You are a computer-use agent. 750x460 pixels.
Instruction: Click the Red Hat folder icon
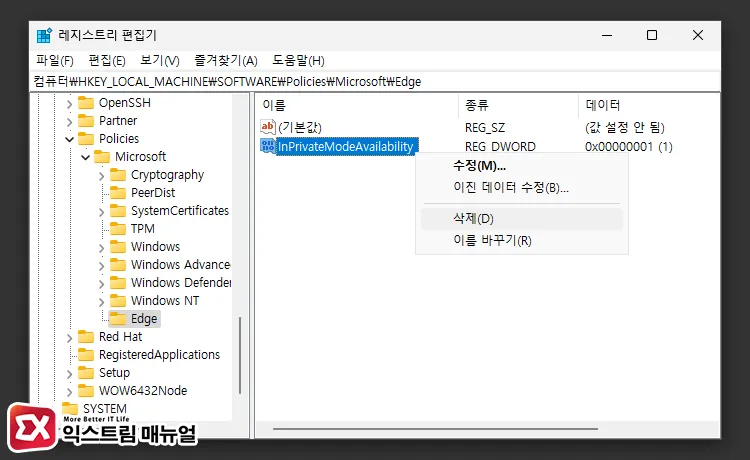(x=86, y=337)
